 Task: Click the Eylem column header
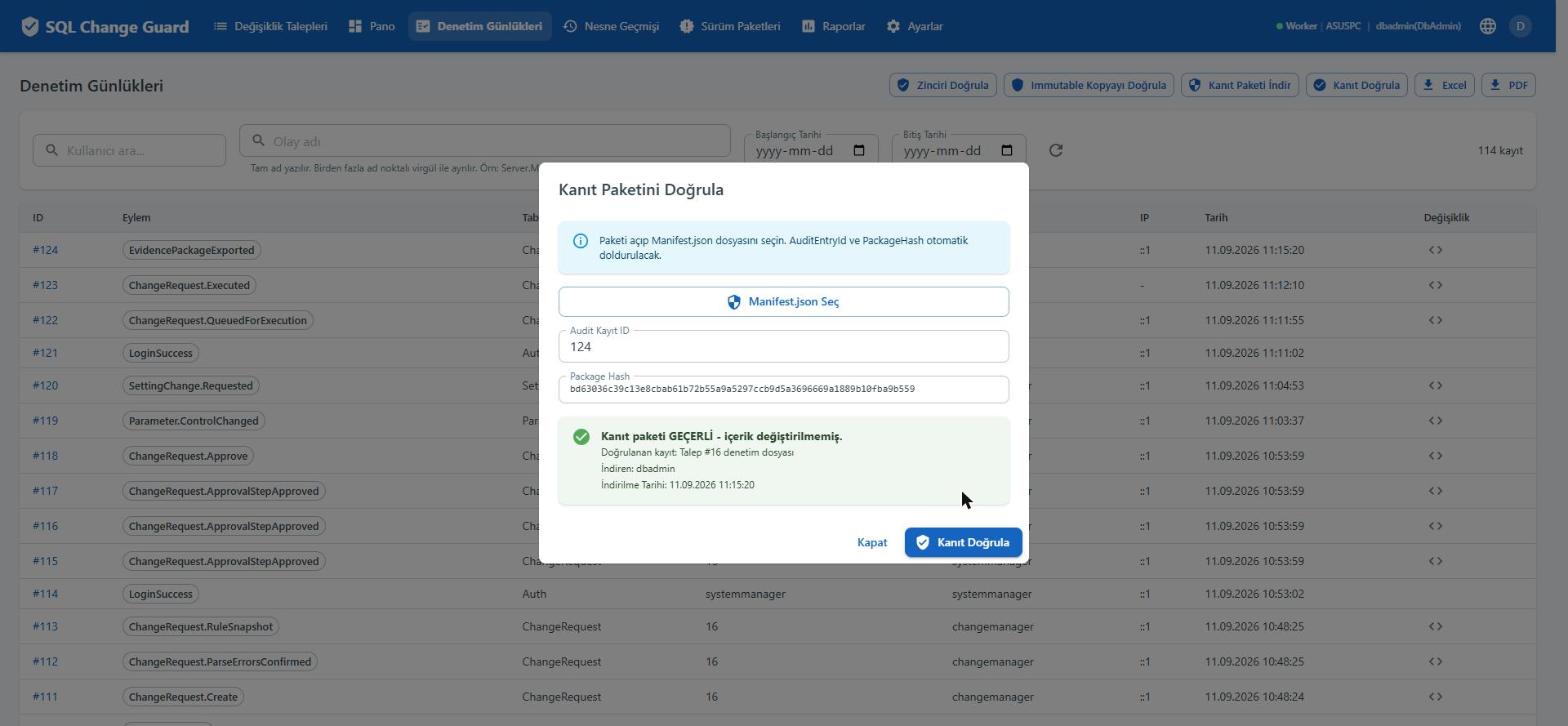[x=136, y=217]
